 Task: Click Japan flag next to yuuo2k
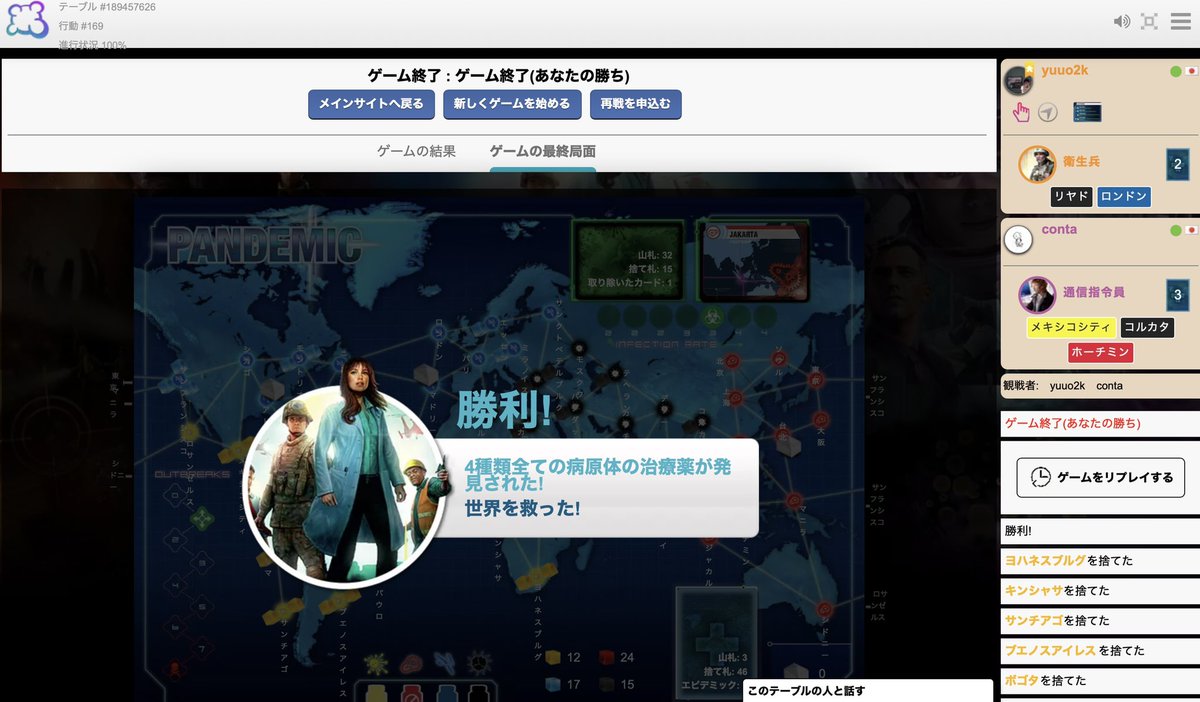click(1190, 71)
